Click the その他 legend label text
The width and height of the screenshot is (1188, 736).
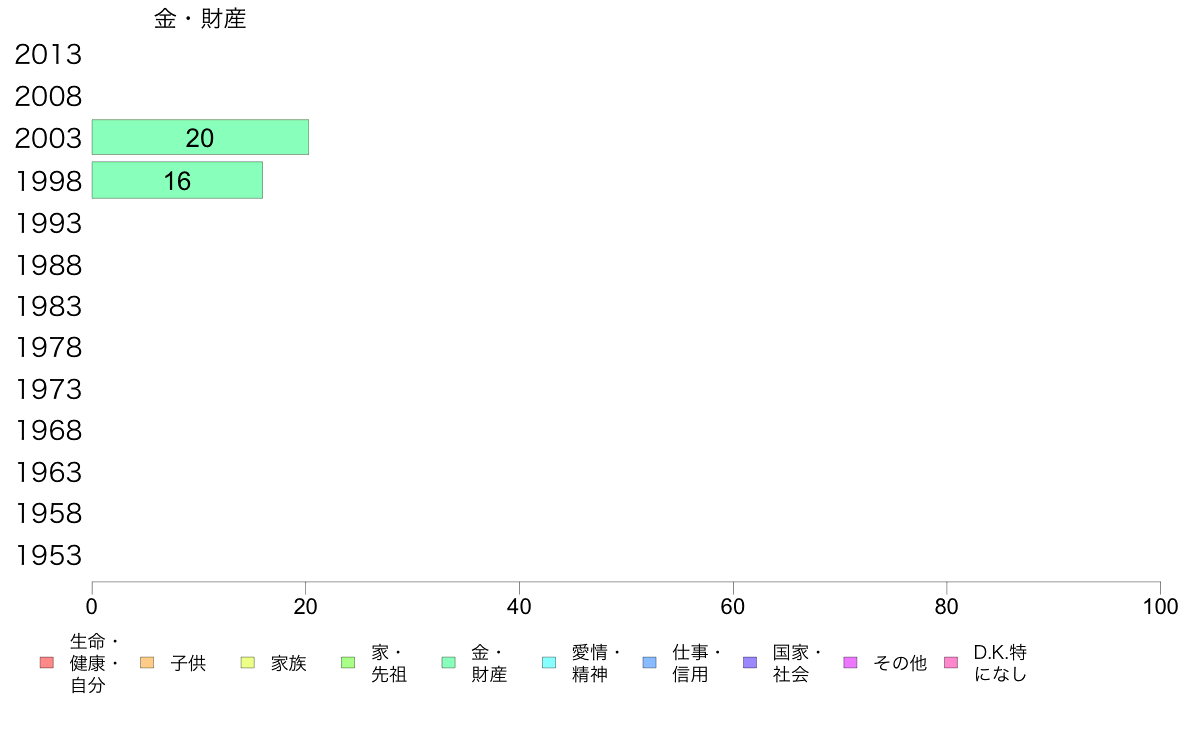coord(900,663)
